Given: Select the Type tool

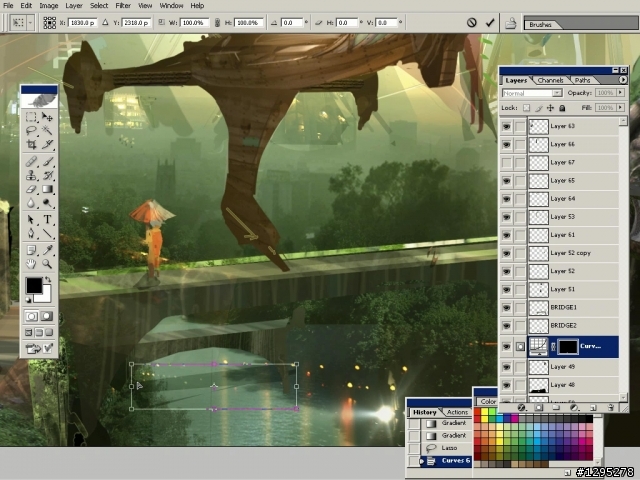Looking at the screenshot, I should (47, 220).
